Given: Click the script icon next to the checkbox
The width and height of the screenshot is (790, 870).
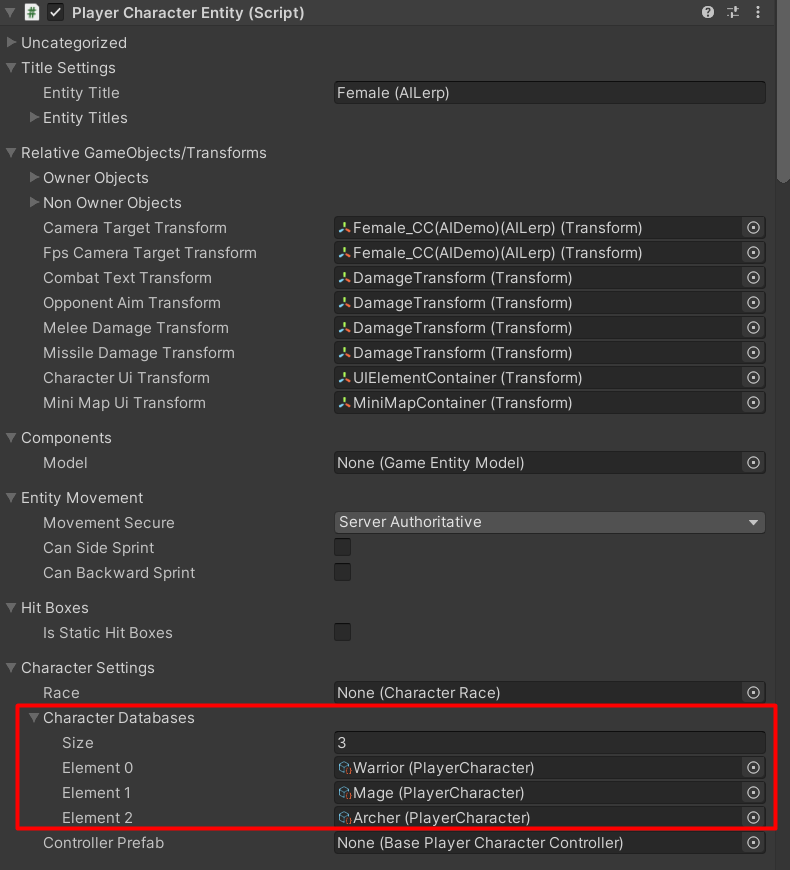Looking at the screenshot, I should [x=30, y=12].
